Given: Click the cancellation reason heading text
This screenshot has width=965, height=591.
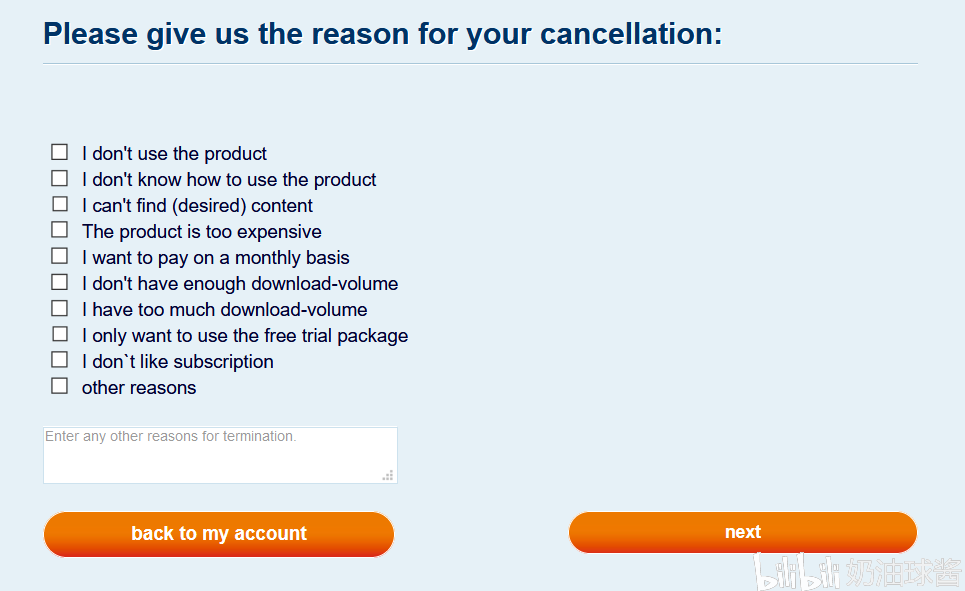Looking at the screenshot, I should (x=382, y=34).
